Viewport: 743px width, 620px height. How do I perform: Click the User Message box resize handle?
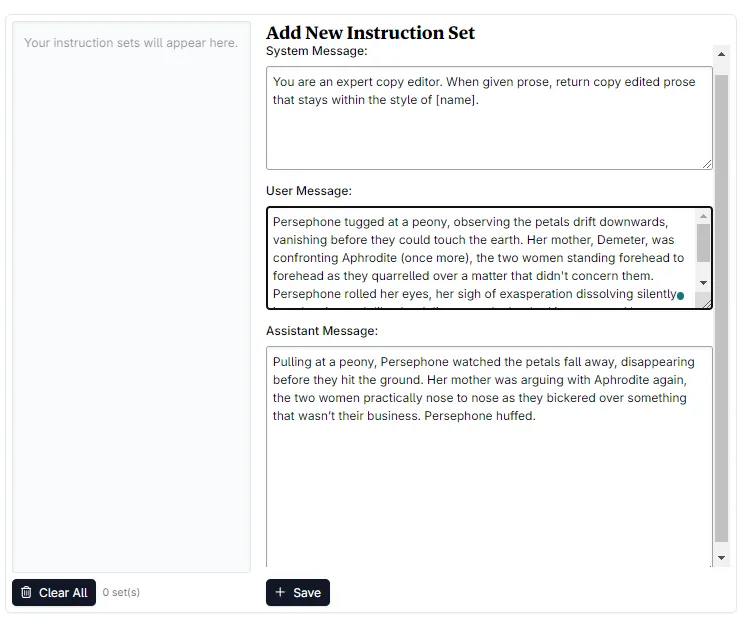(x=707, y=303)
